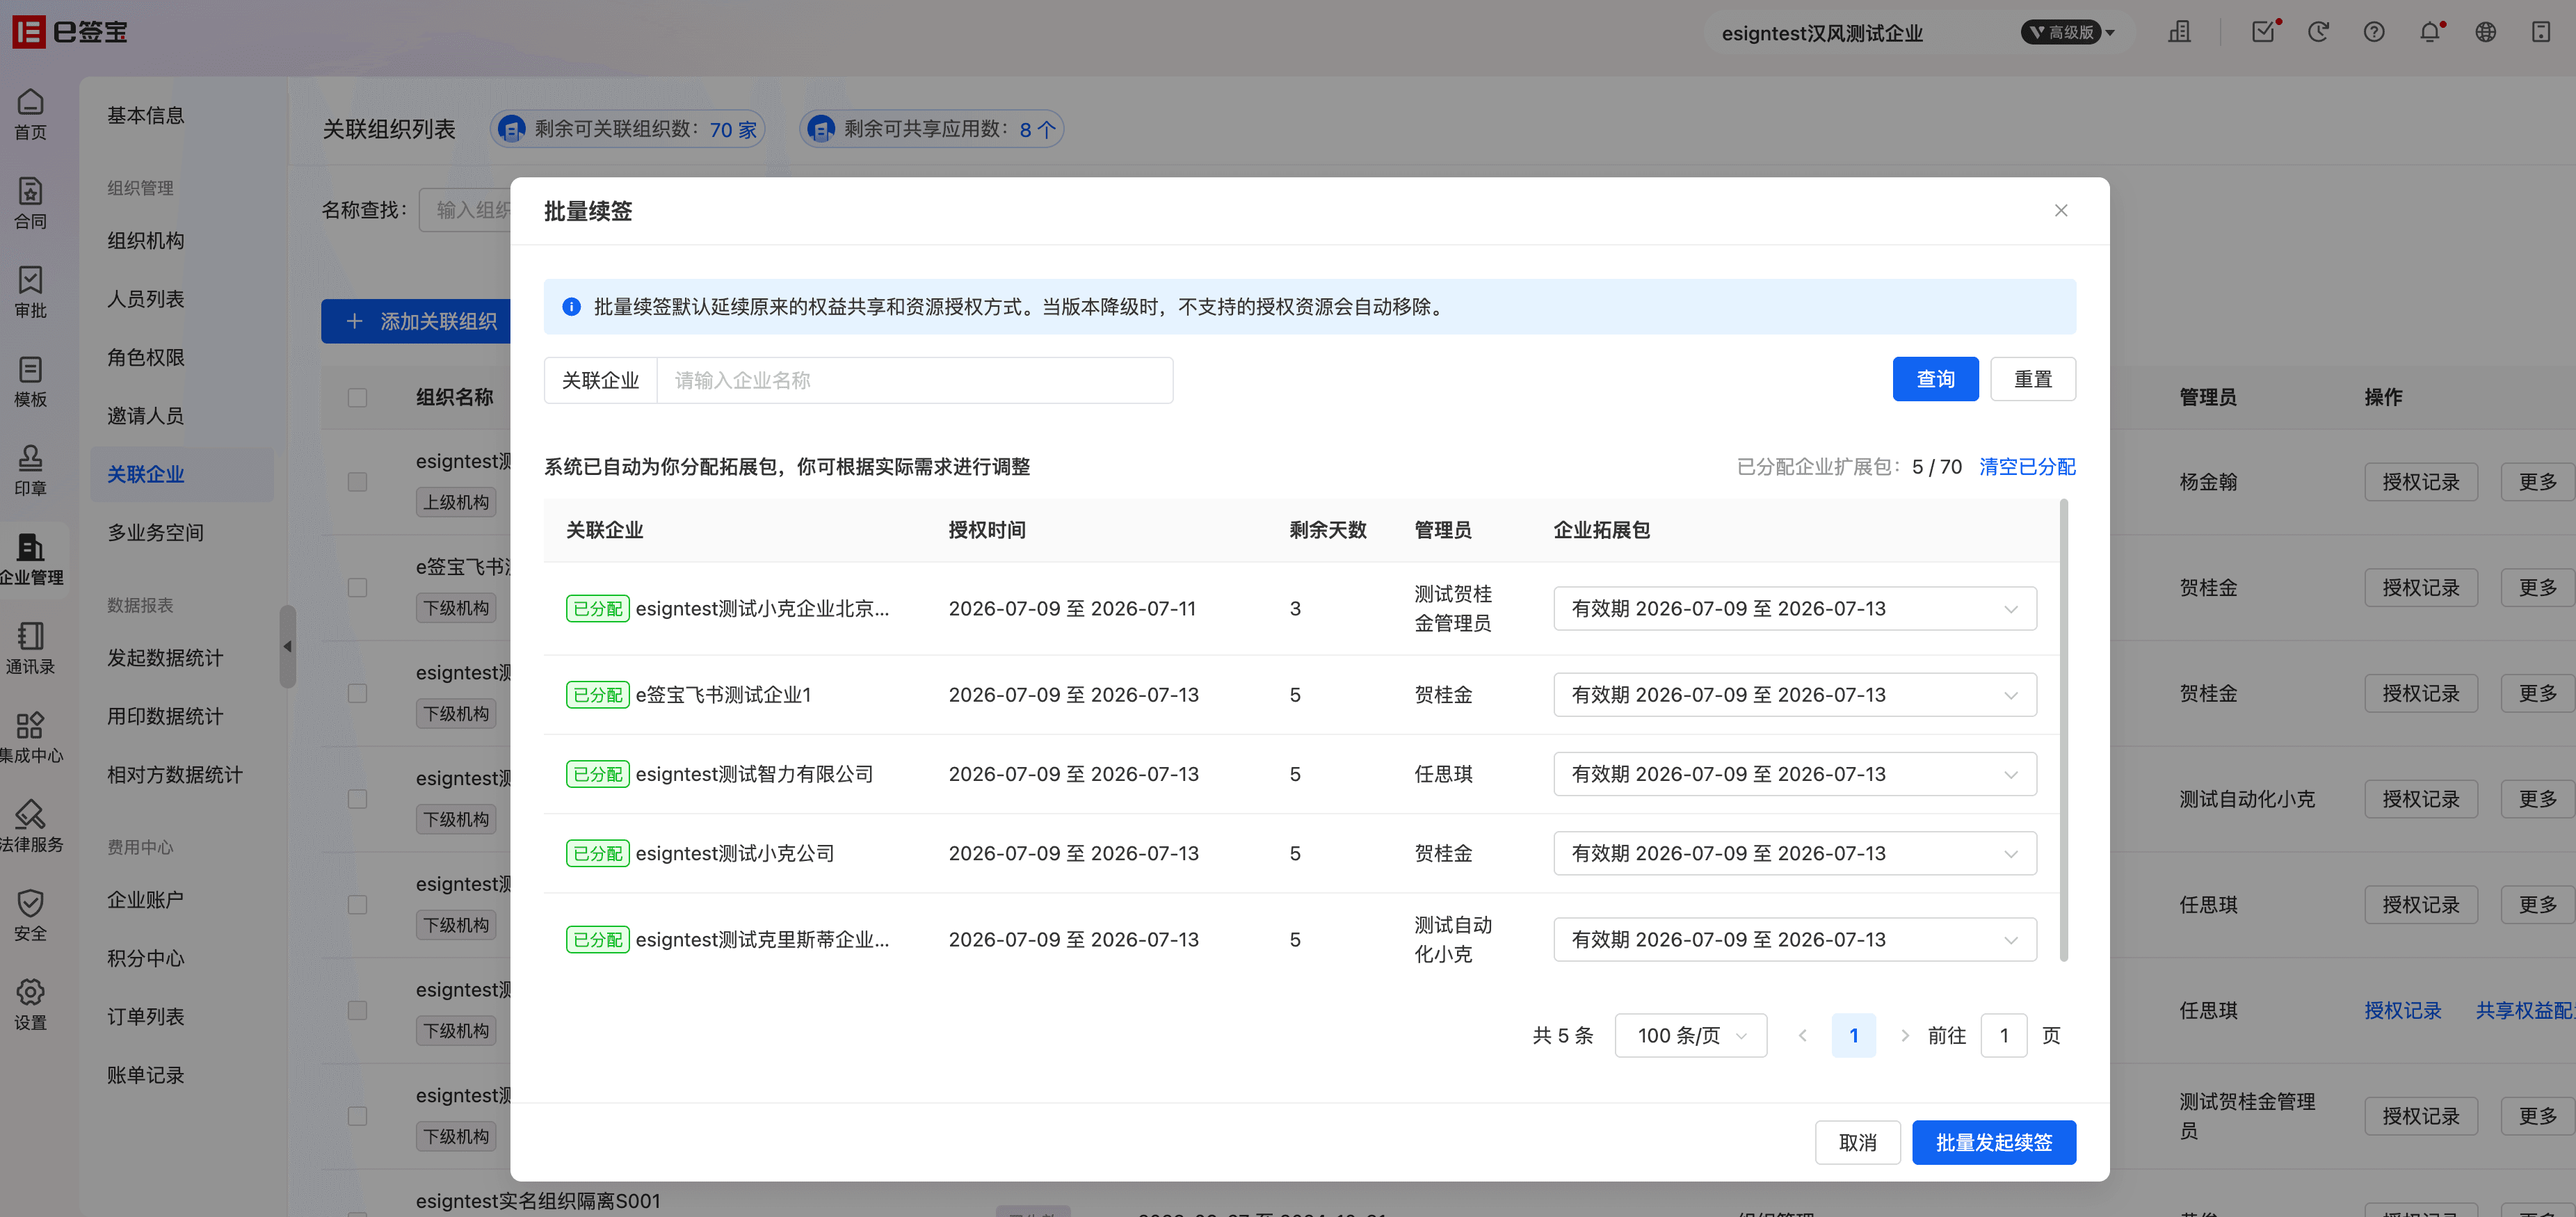Open 授权记录 link in 任思琪 row

pyautogui.click(x=2403, y=1010)
